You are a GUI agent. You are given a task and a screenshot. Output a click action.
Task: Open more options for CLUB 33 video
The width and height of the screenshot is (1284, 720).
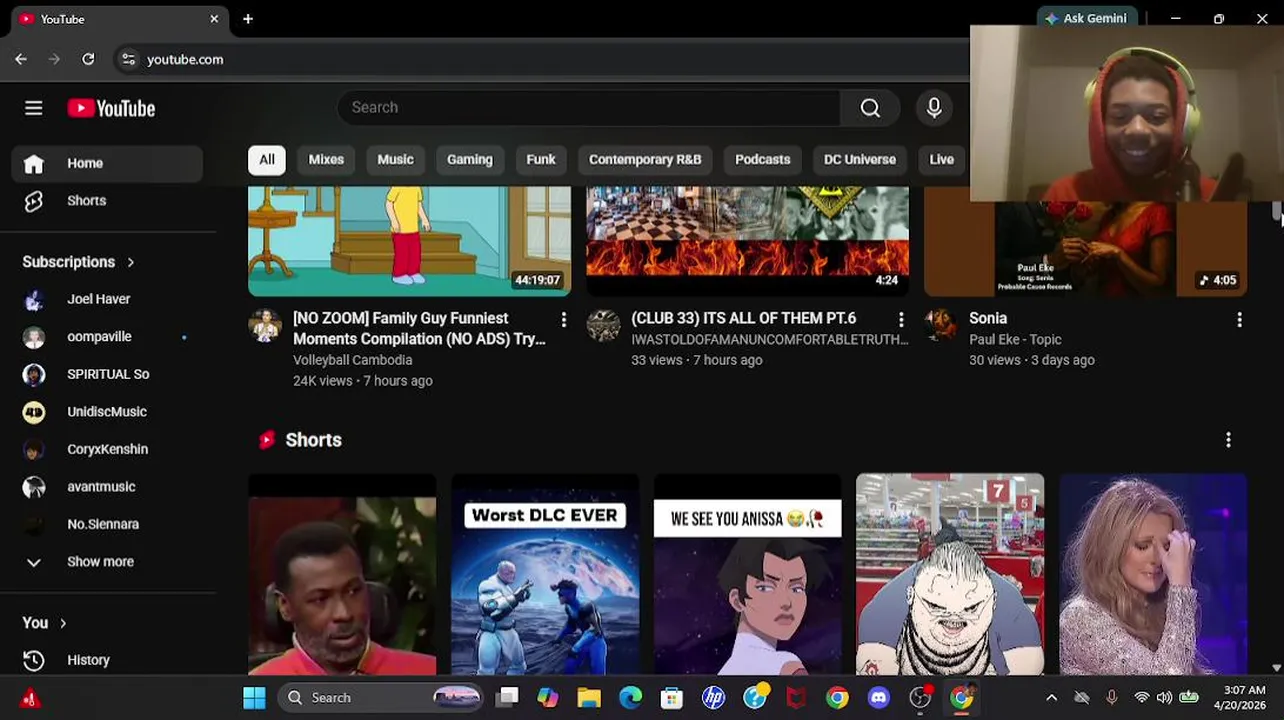coord(901,320)
